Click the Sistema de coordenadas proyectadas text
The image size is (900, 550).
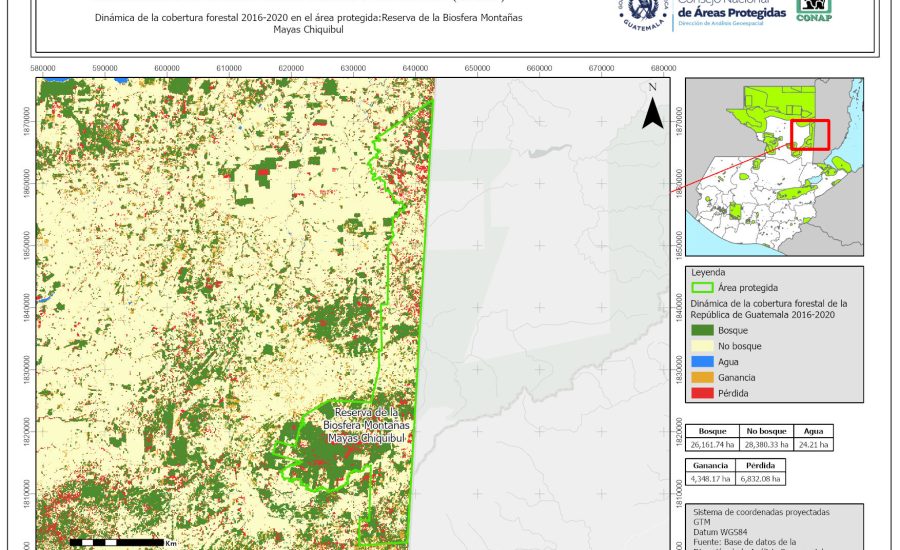[761, 511]
